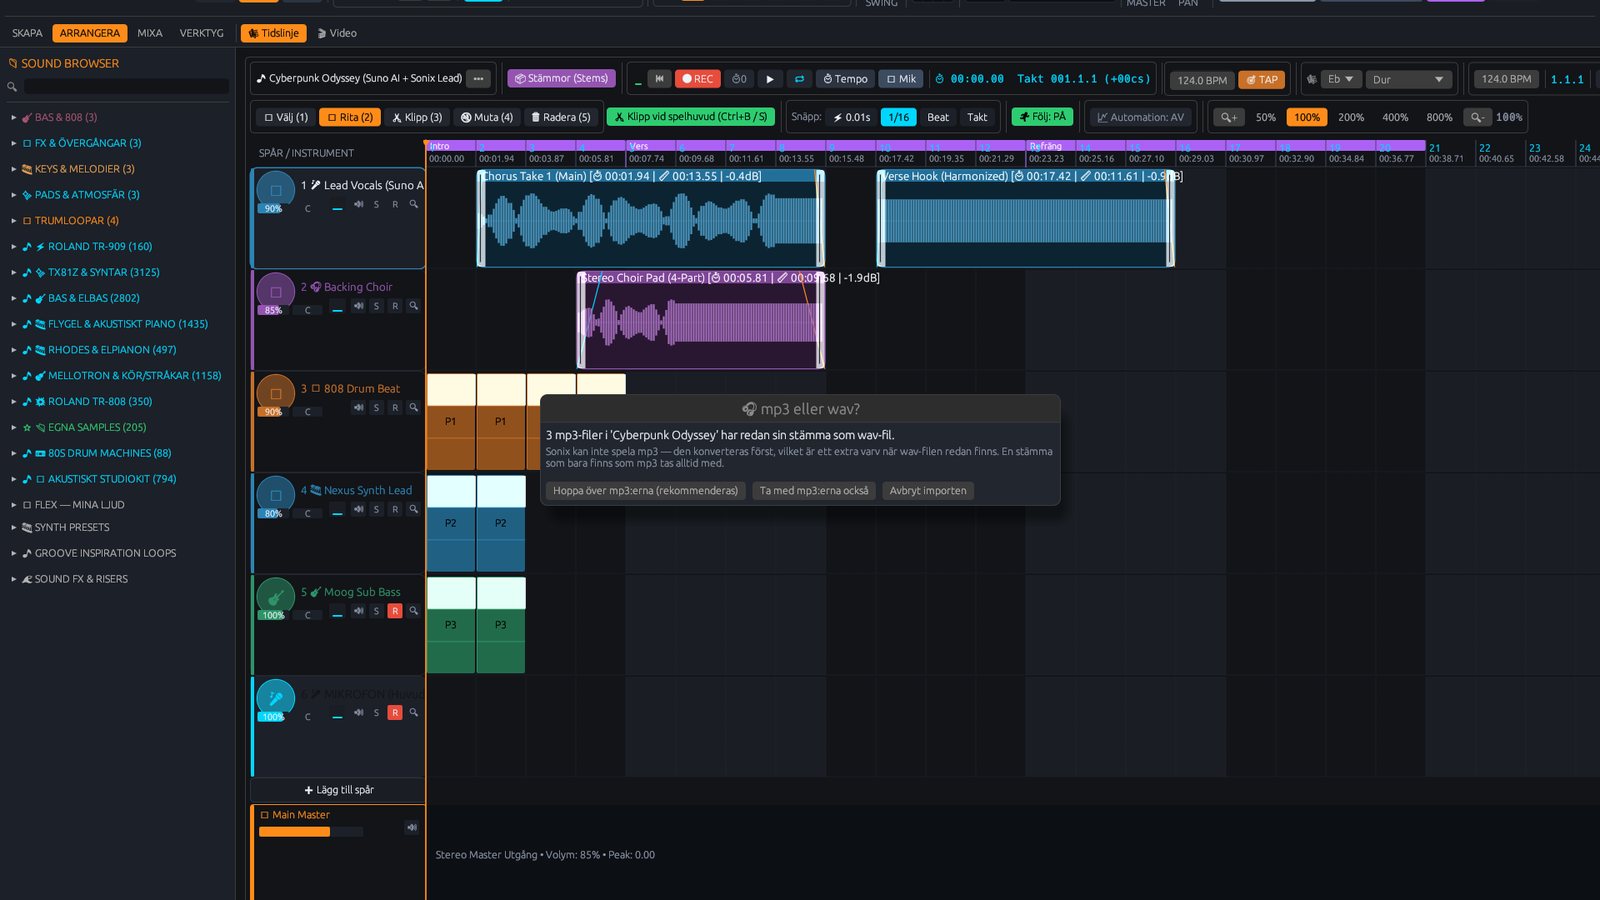Mute the 808 Drum Beat track
This screenshot has height=900, width=1600.
[x=358, y=407]
